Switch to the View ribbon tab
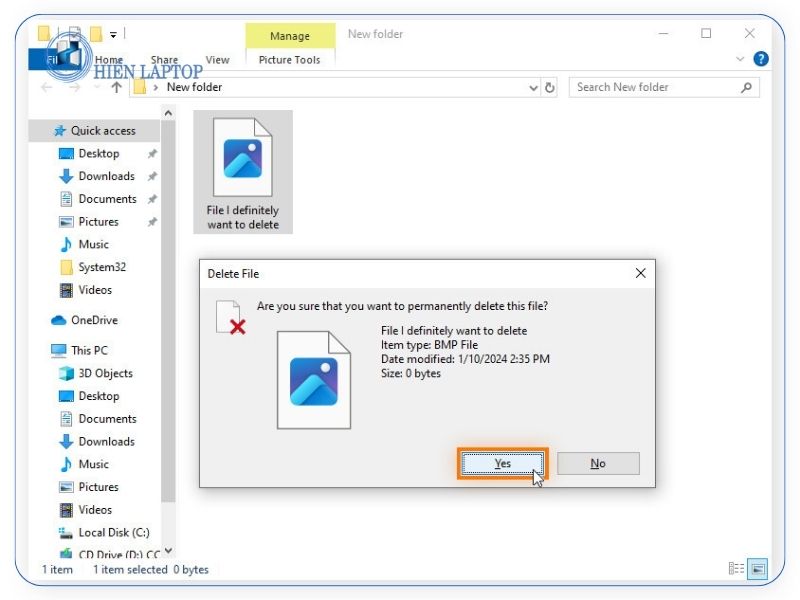800x600 pixels. click(217, 60)
